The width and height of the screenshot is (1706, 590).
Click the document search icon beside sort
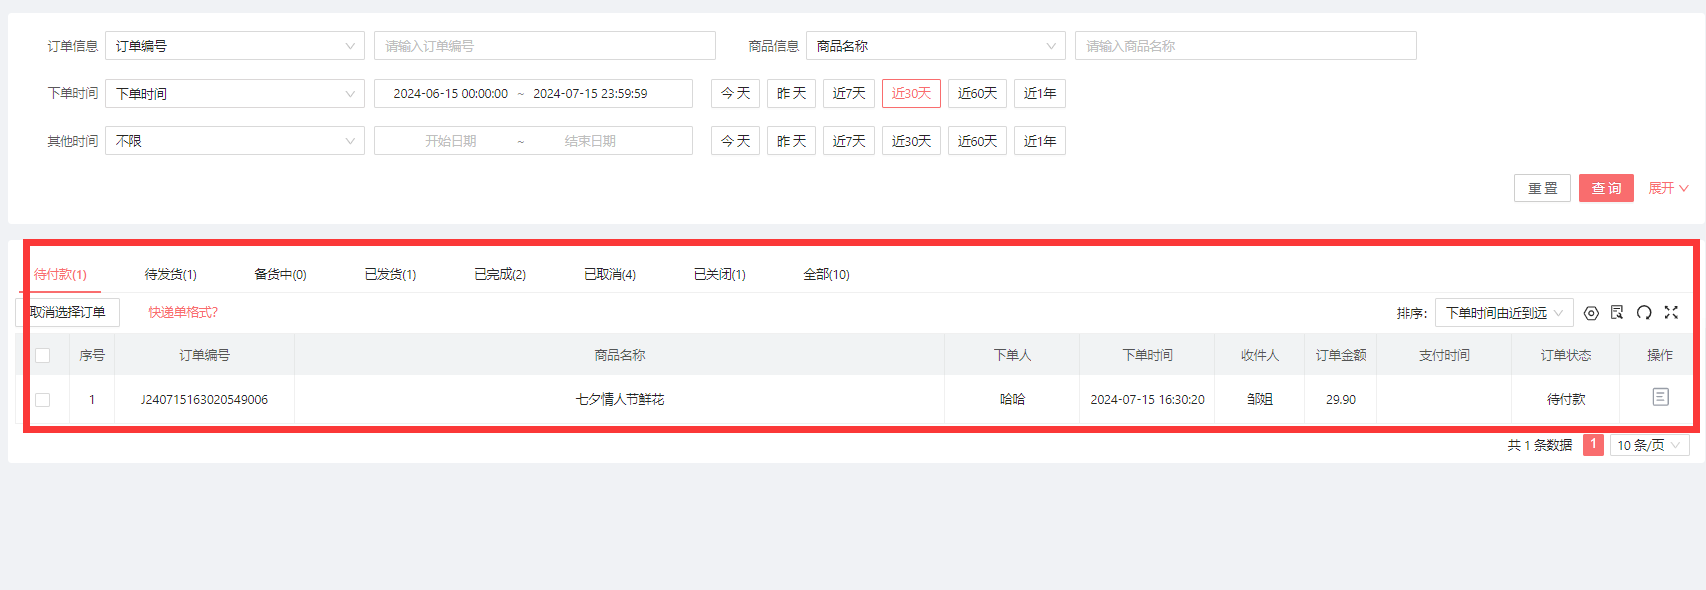[x=1617, y=313]
